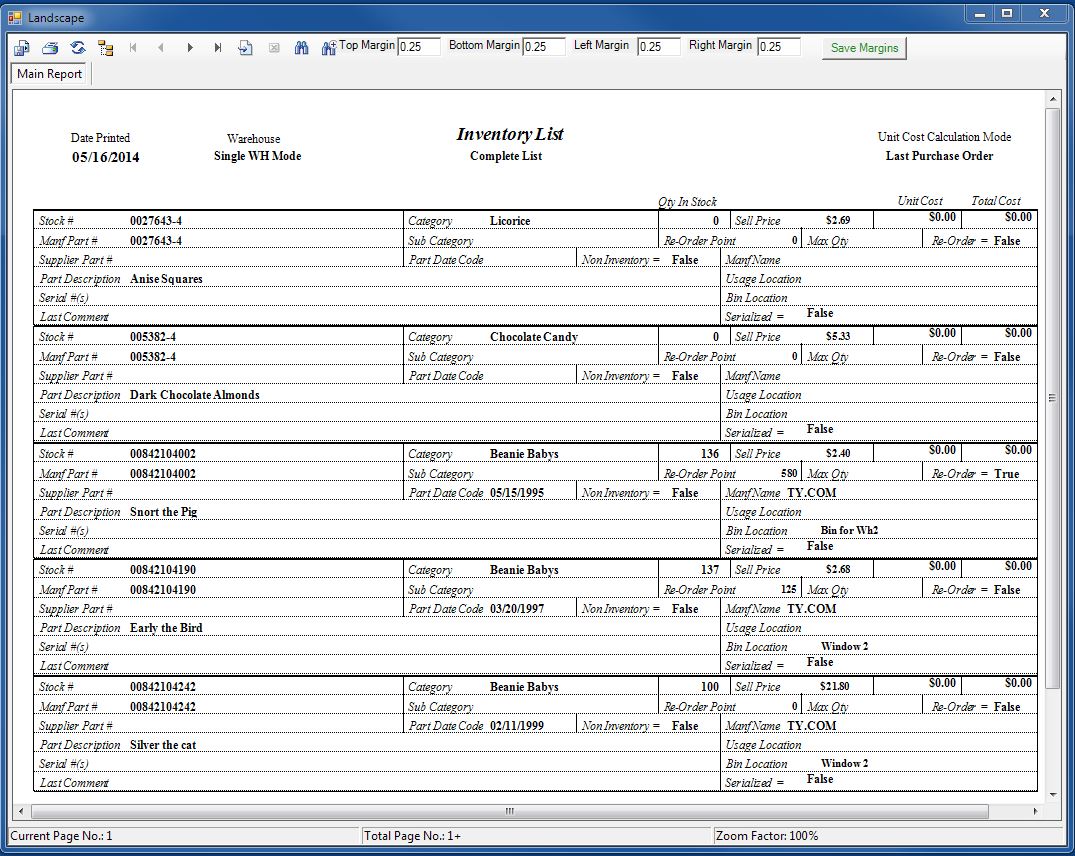This screenshot has width=1075, height=856.
Task: Focus the Right Margin input field
Action: (779, 47)
